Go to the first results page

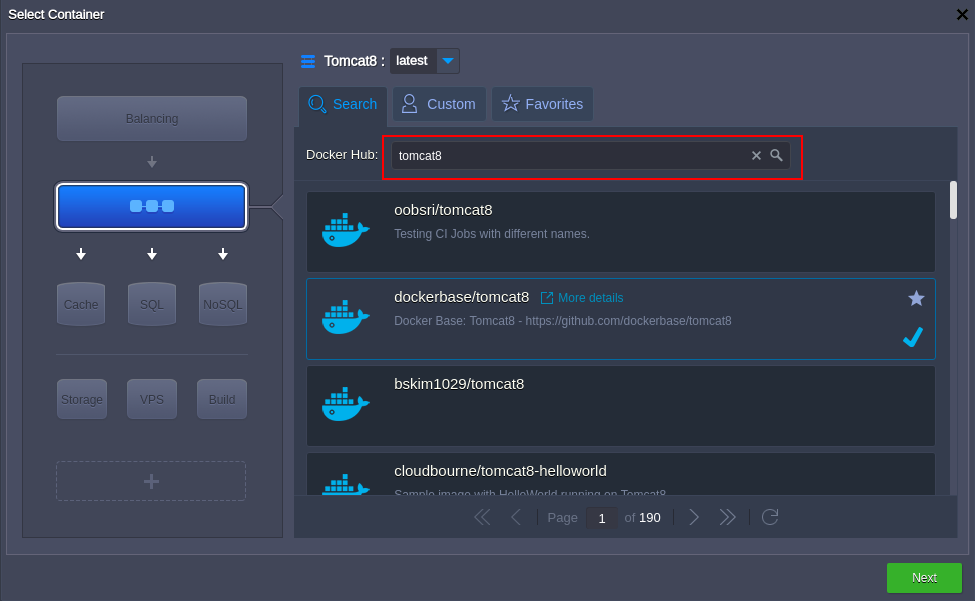(x=482, y=517)
